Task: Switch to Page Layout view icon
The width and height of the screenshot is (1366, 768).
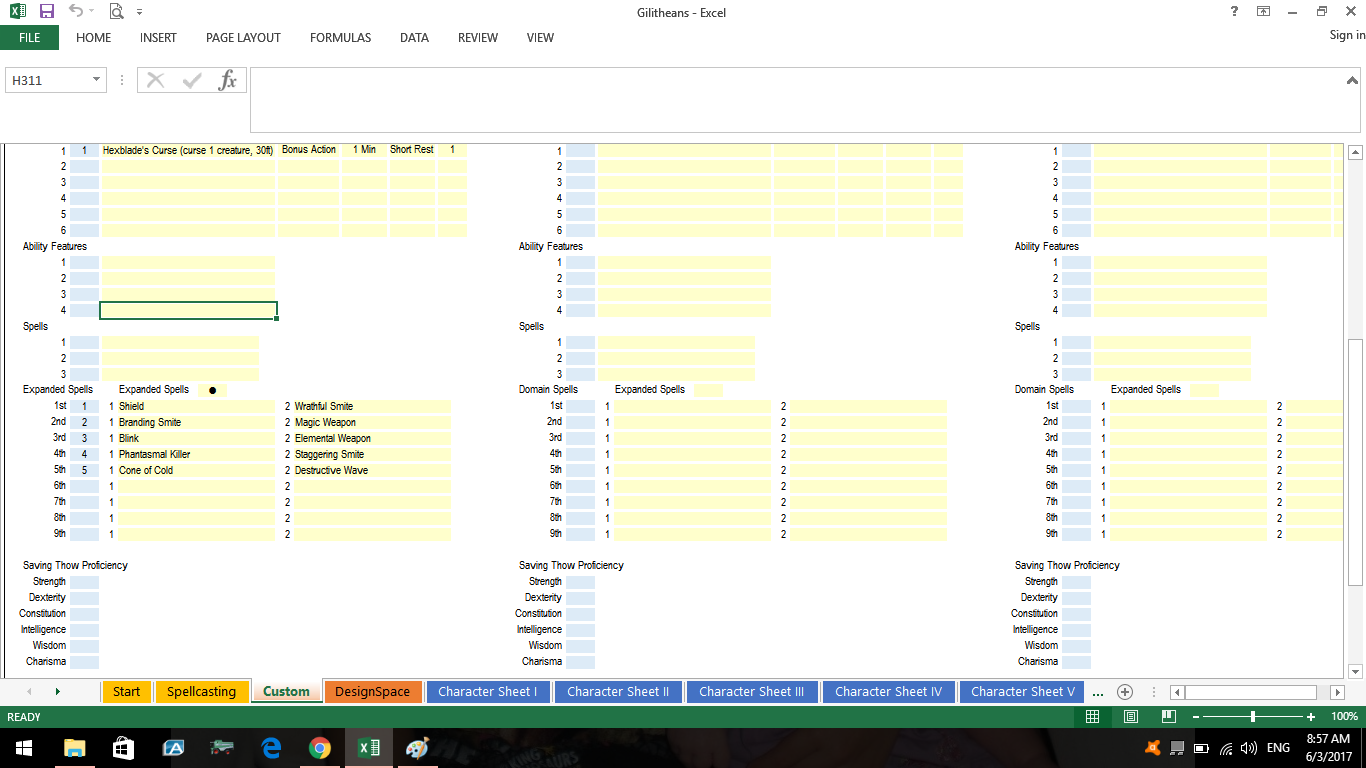Action: pyautogui.click(x=1131, y=717)
